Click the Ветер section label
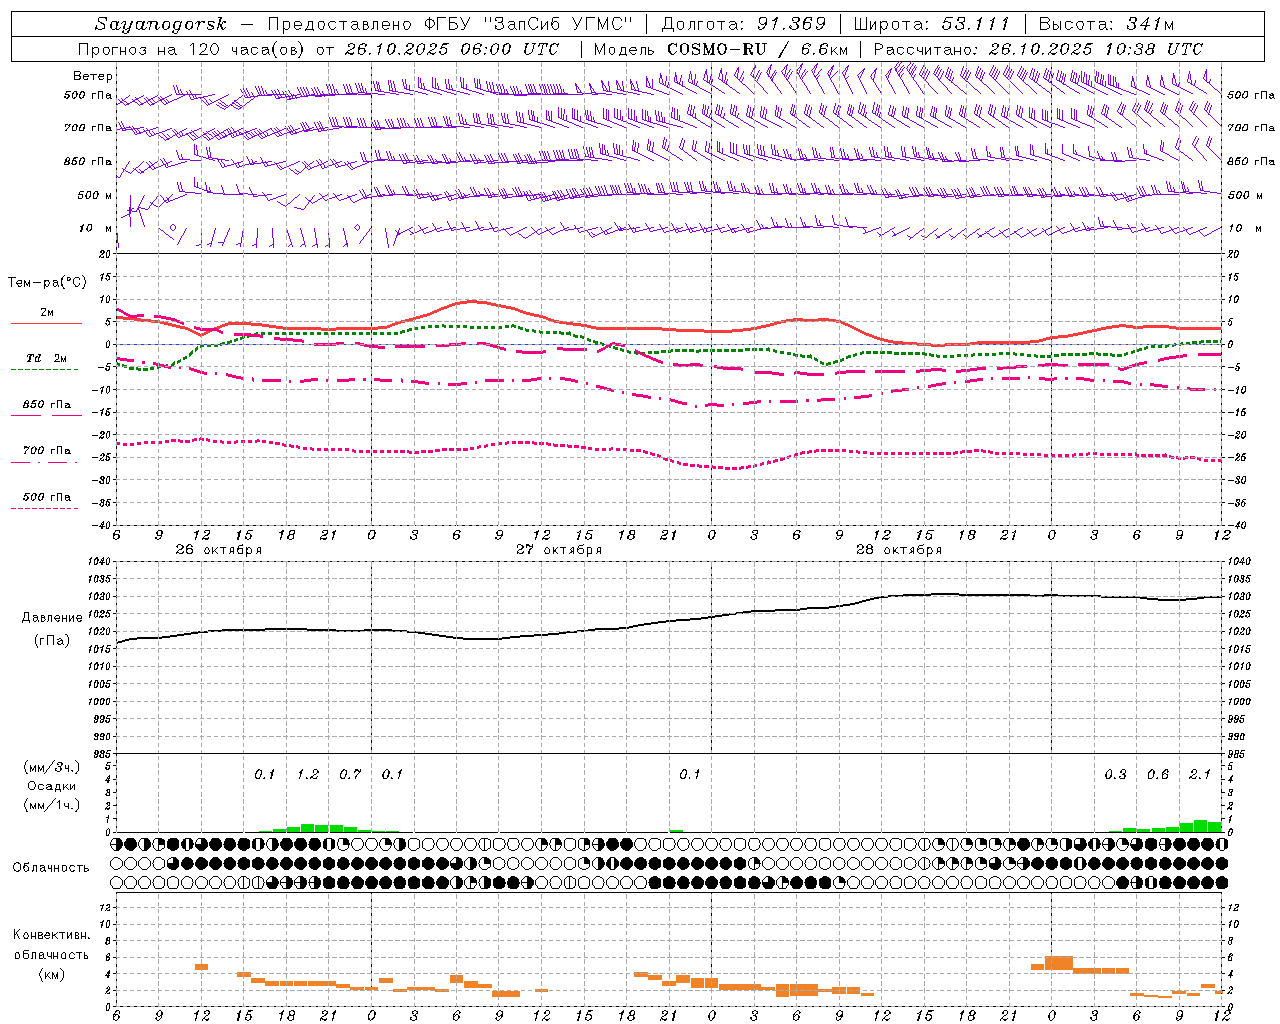This screenshot has height=1024, width=1280. point(93,76)
